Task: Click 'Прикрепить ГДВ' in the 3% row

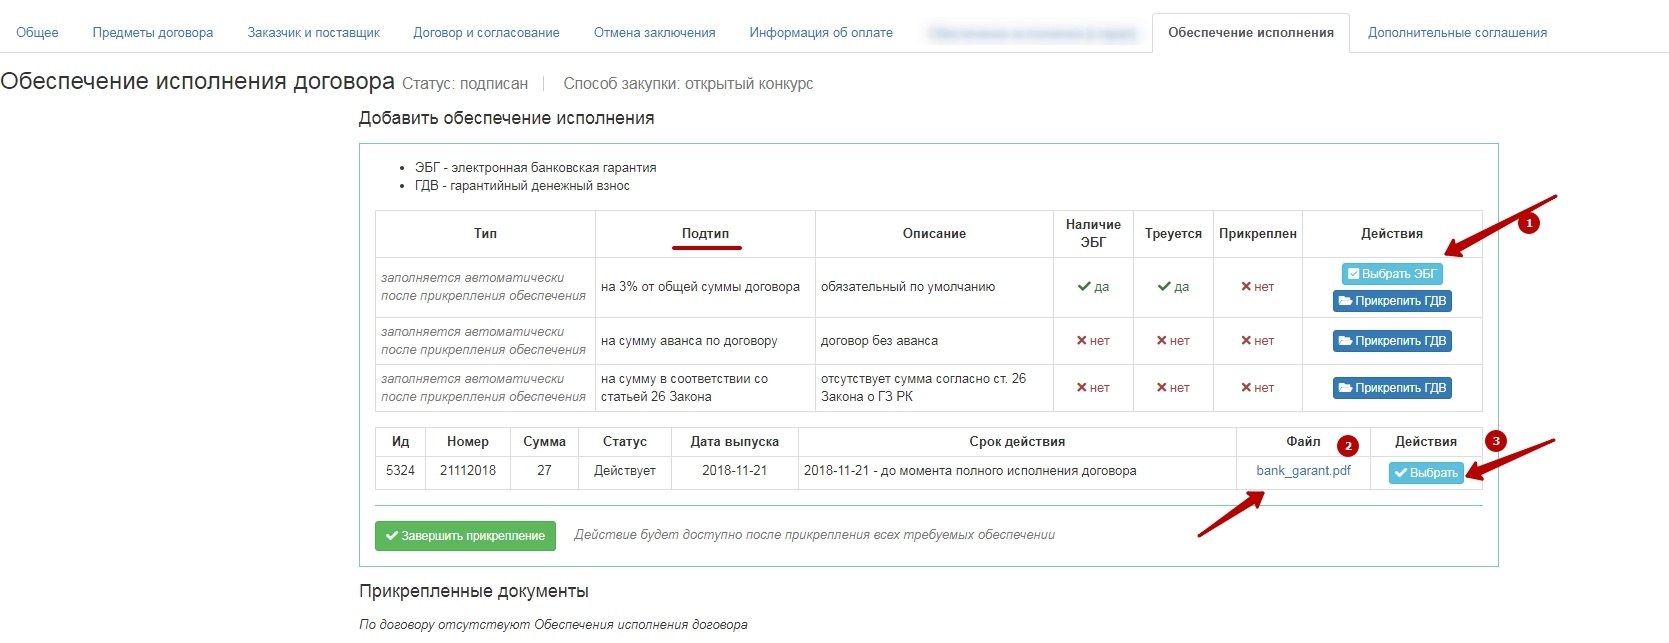Action: click(1392, 301)
